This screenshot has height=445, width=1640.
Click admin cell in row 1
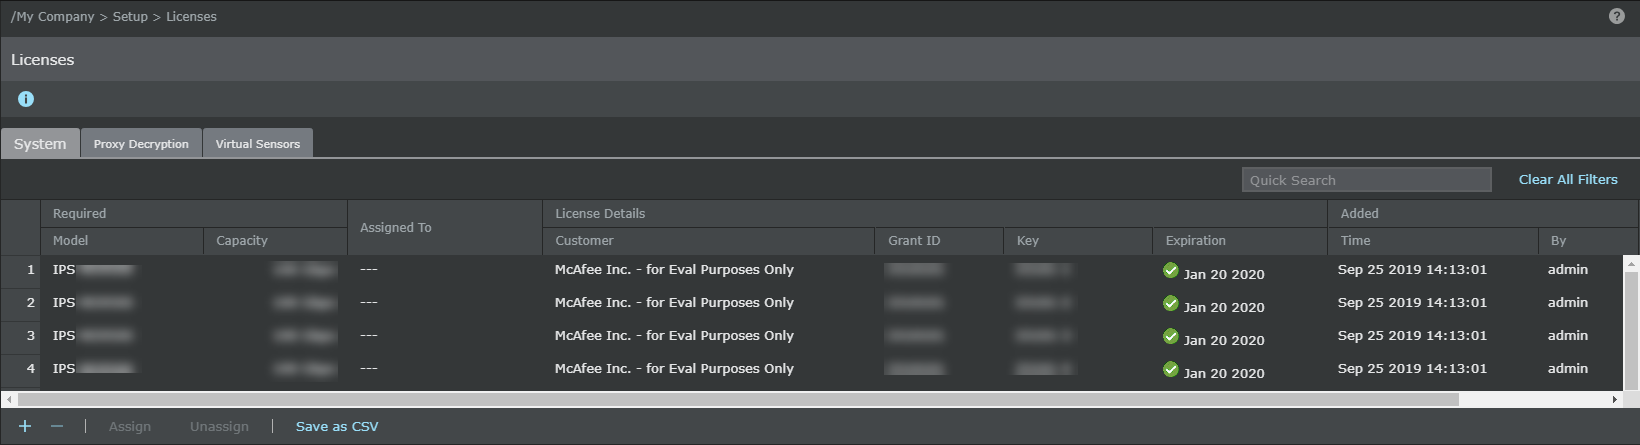click(1567, 270)
